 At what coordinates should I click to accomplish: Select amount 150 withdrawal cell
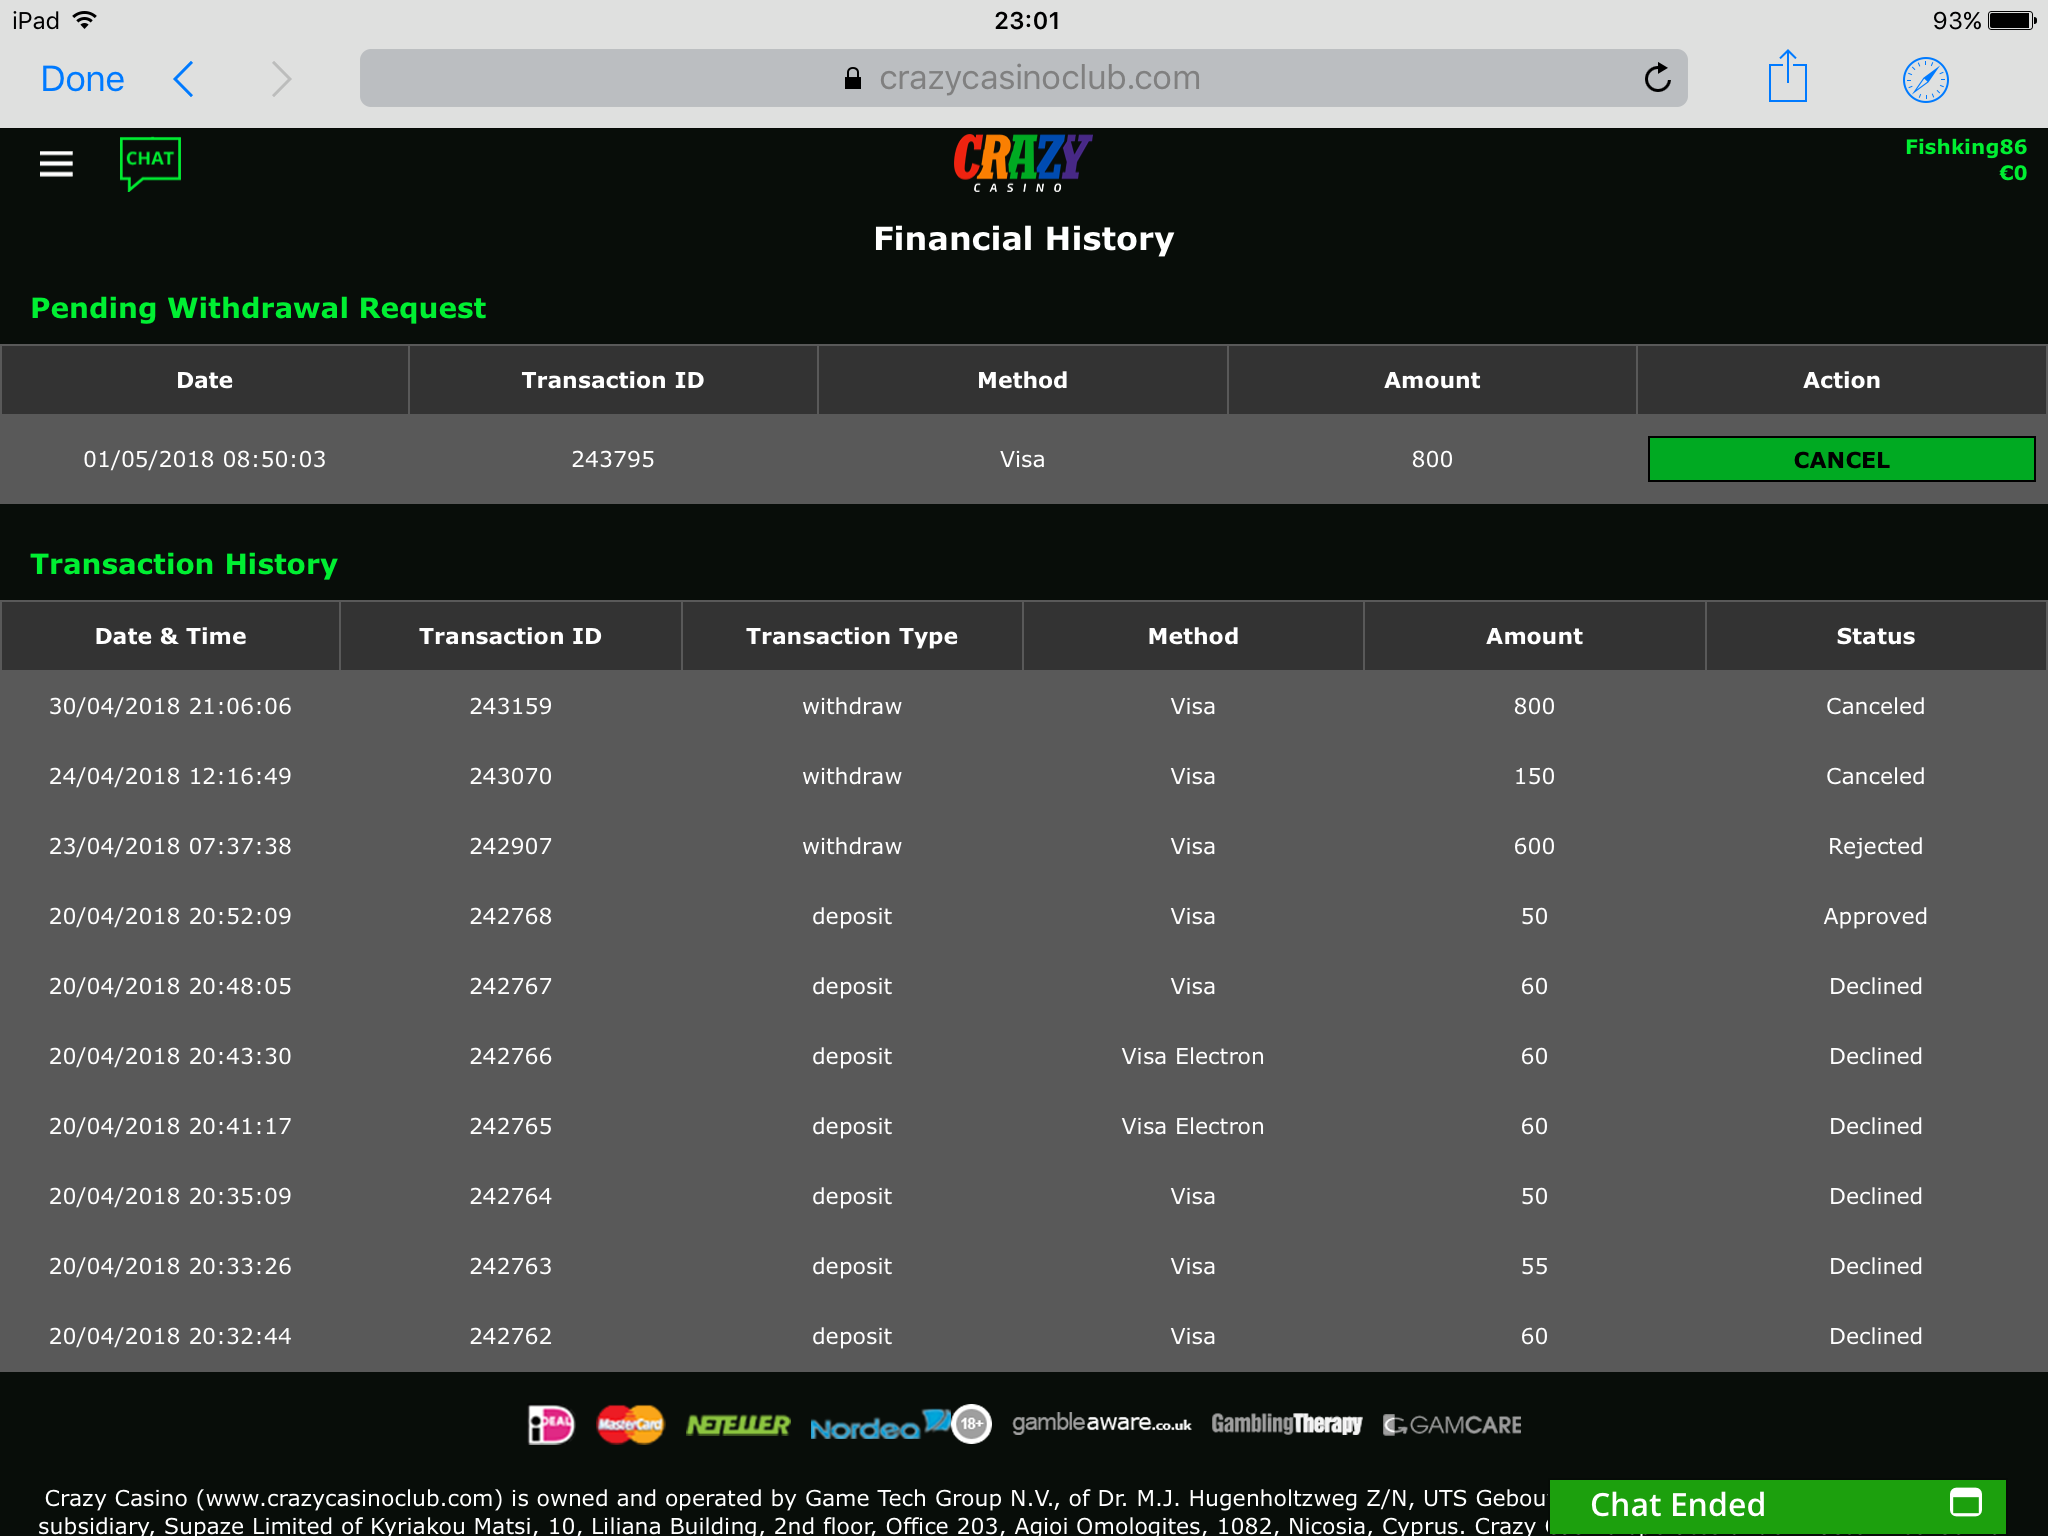[1534, 776]
